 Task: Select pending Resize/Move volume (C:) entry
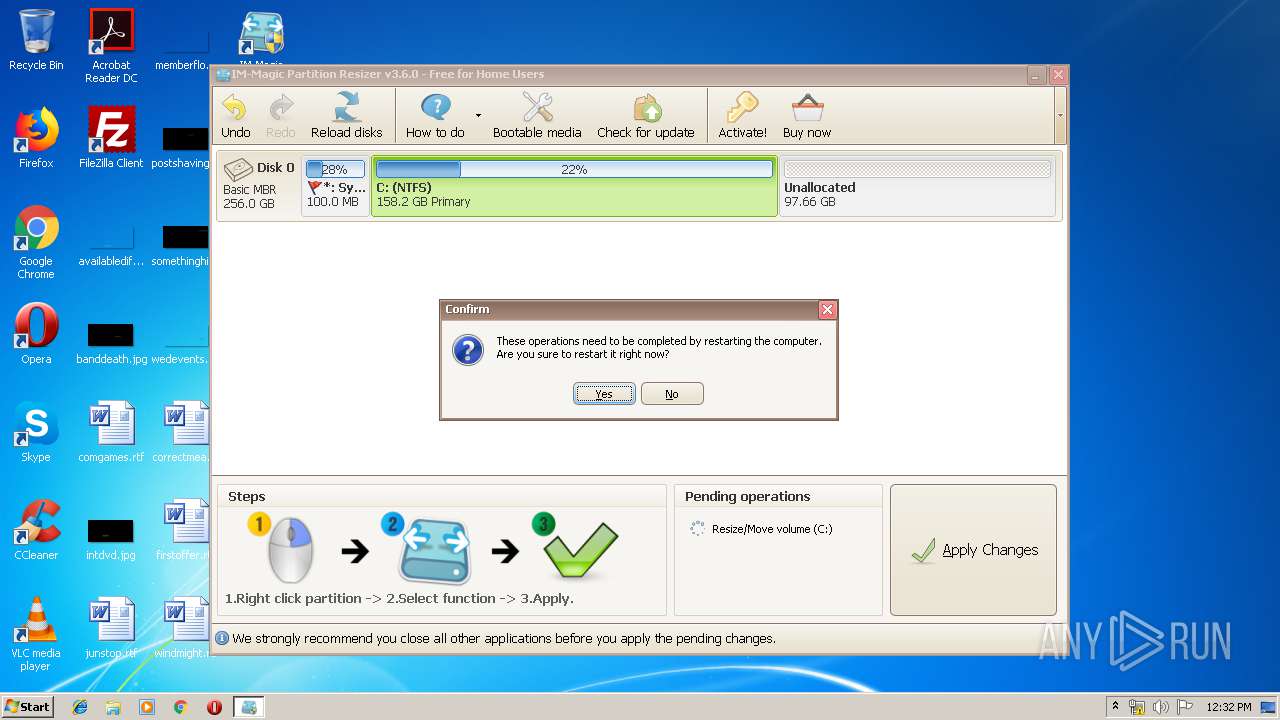click(x=761, y=529)
